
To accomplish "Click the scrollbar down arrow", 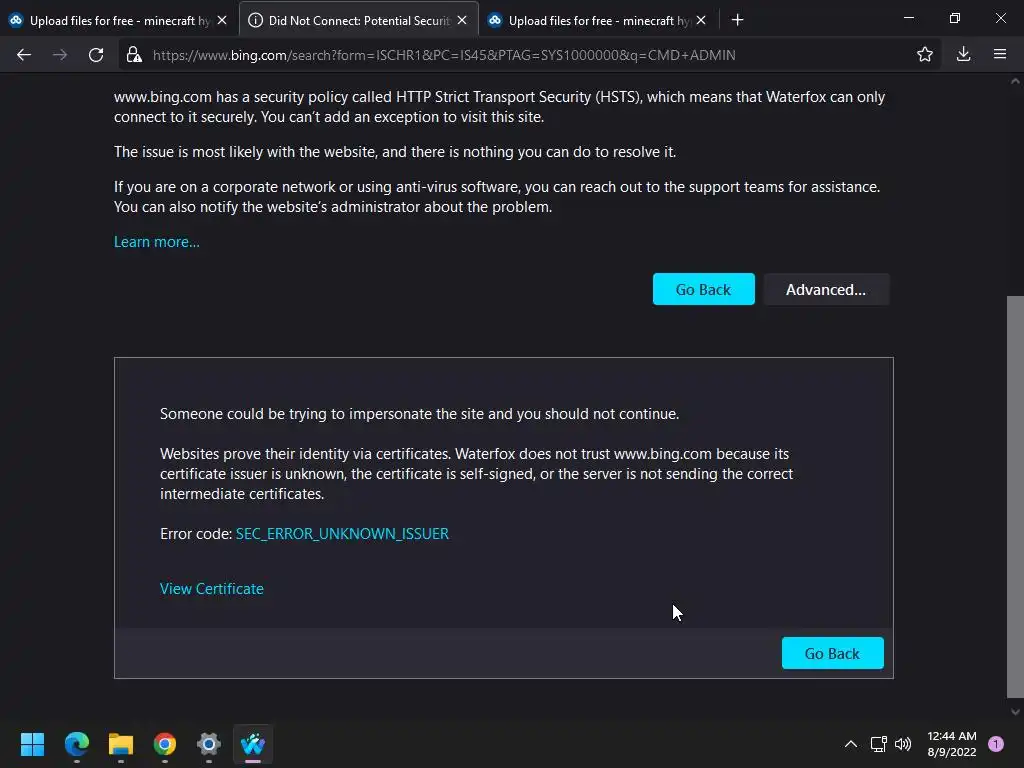I will tap(1015, 712).
